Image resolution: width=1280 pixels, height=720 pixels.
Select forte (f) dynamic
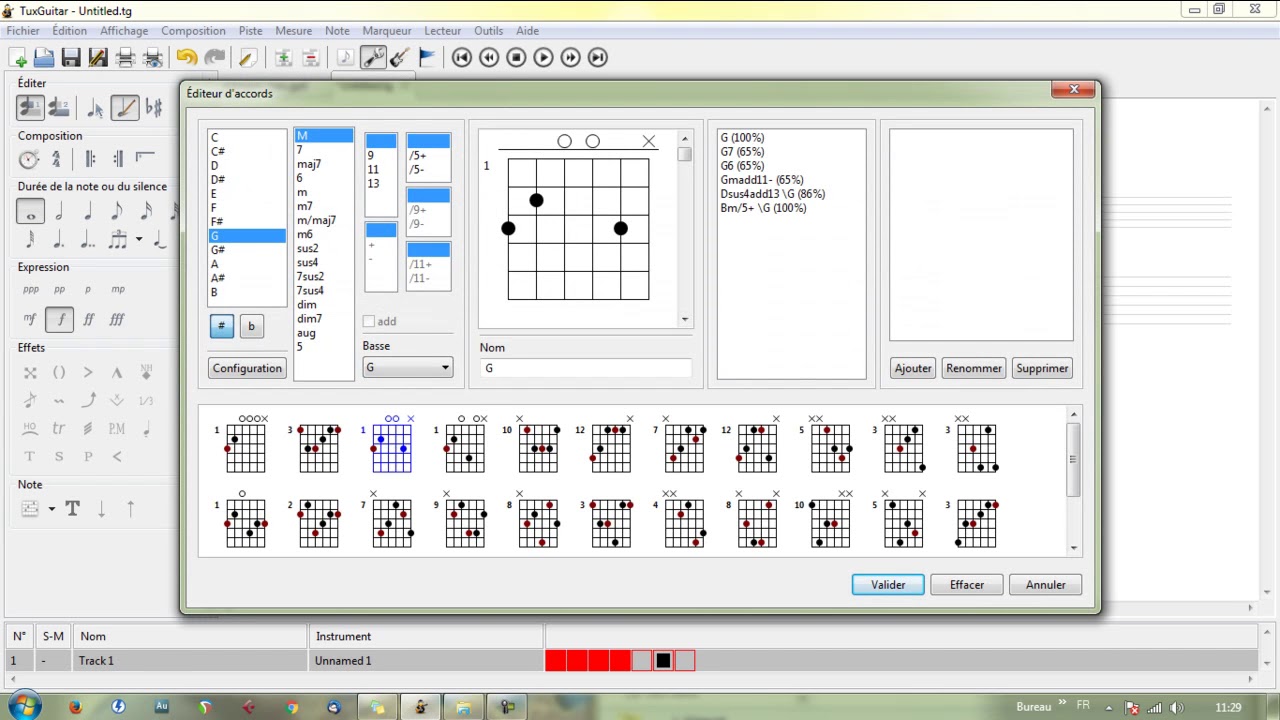[x=60, y=320]
